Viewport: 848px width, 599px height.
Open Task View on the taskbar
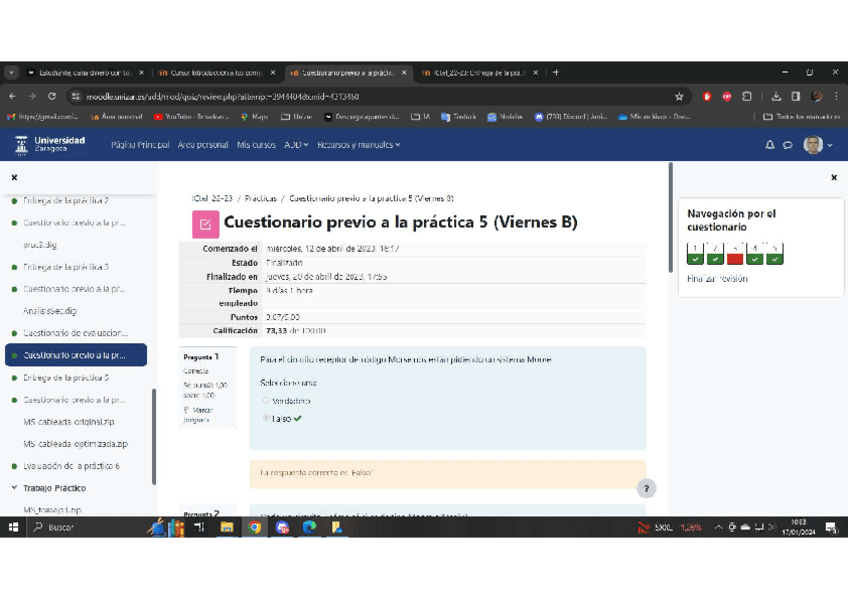pos(199,527)
